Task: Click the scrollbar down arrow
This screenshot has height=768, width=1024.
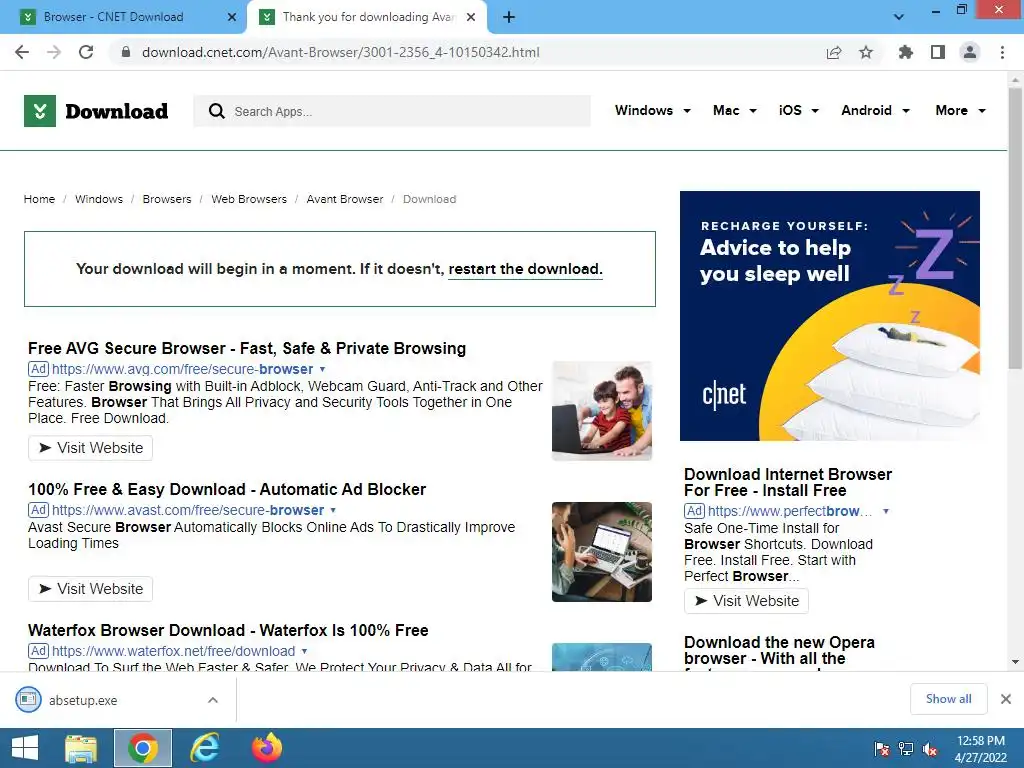Action: (x=1015, y=662)
